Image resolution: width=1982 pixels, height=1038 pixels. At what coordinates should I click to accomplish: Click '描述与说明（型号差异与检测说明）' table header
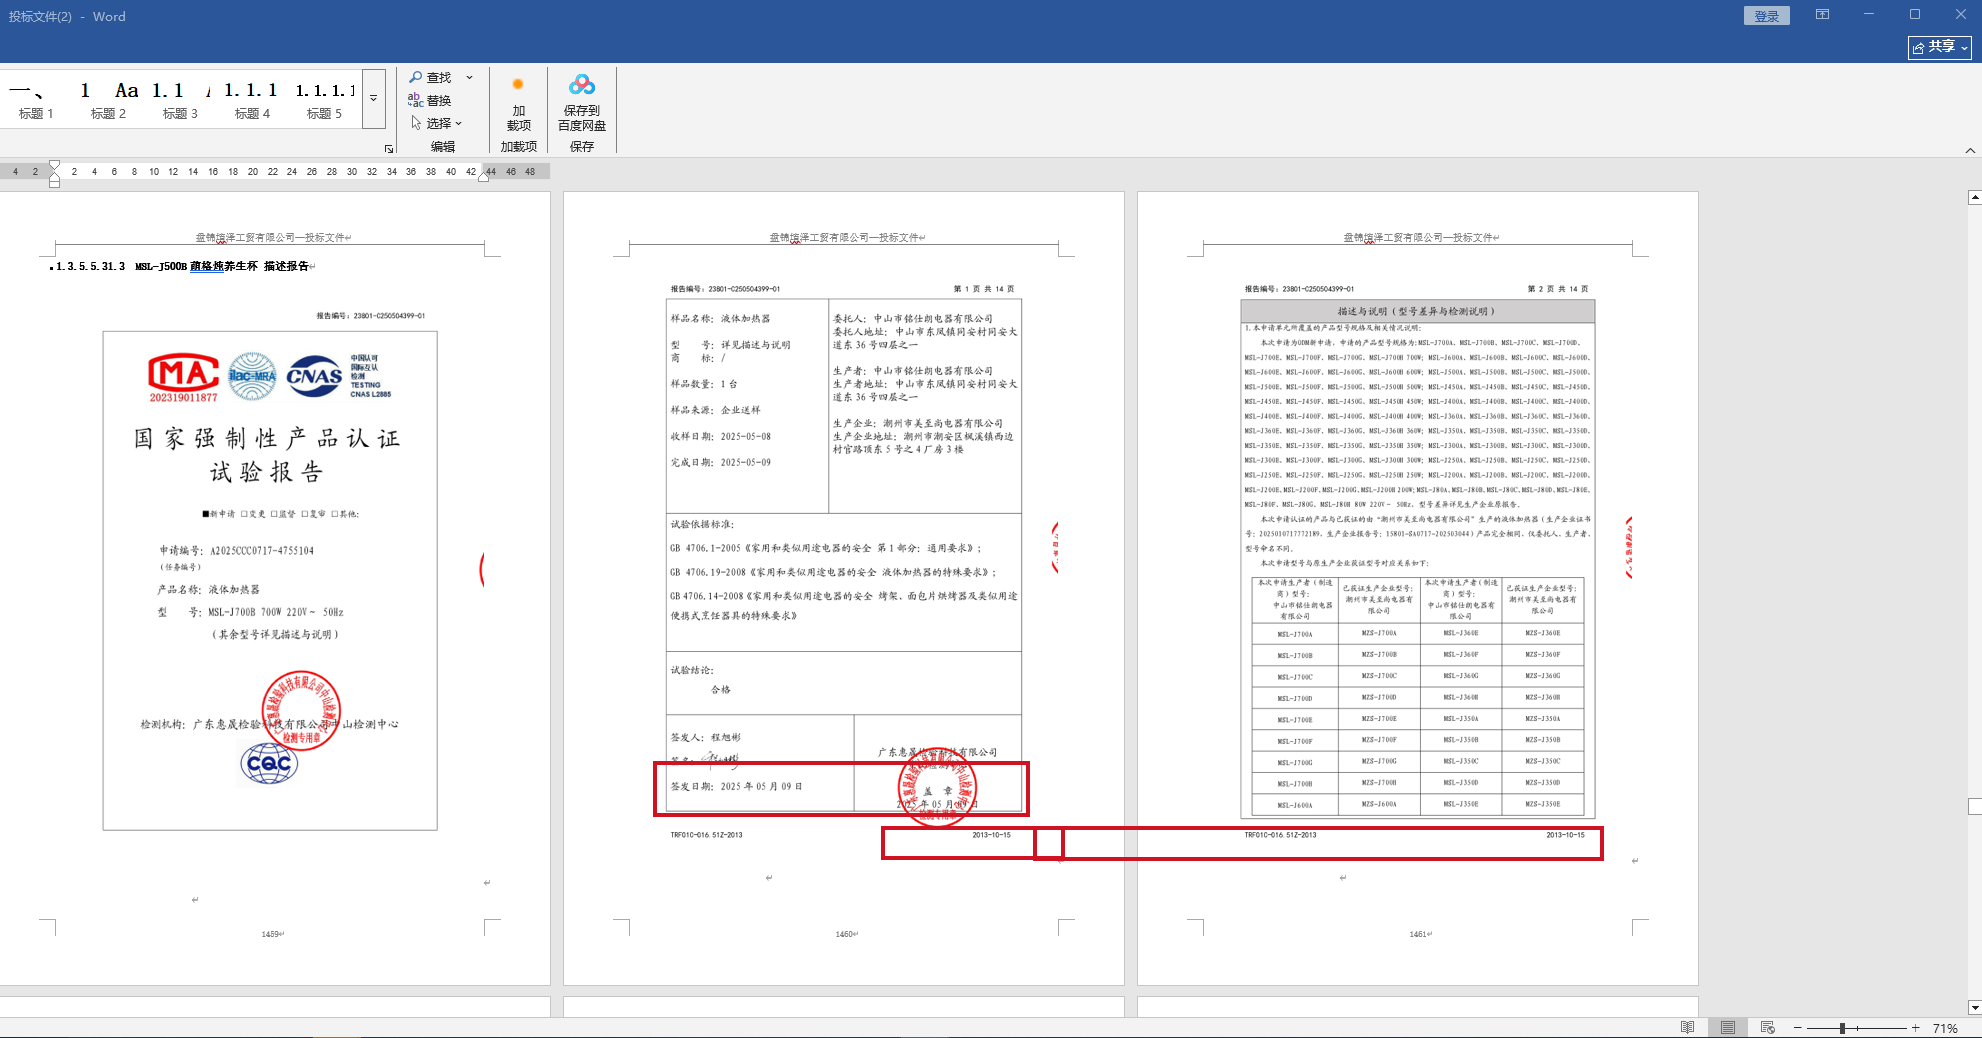pyautogui.click(x=1417, y=311)
